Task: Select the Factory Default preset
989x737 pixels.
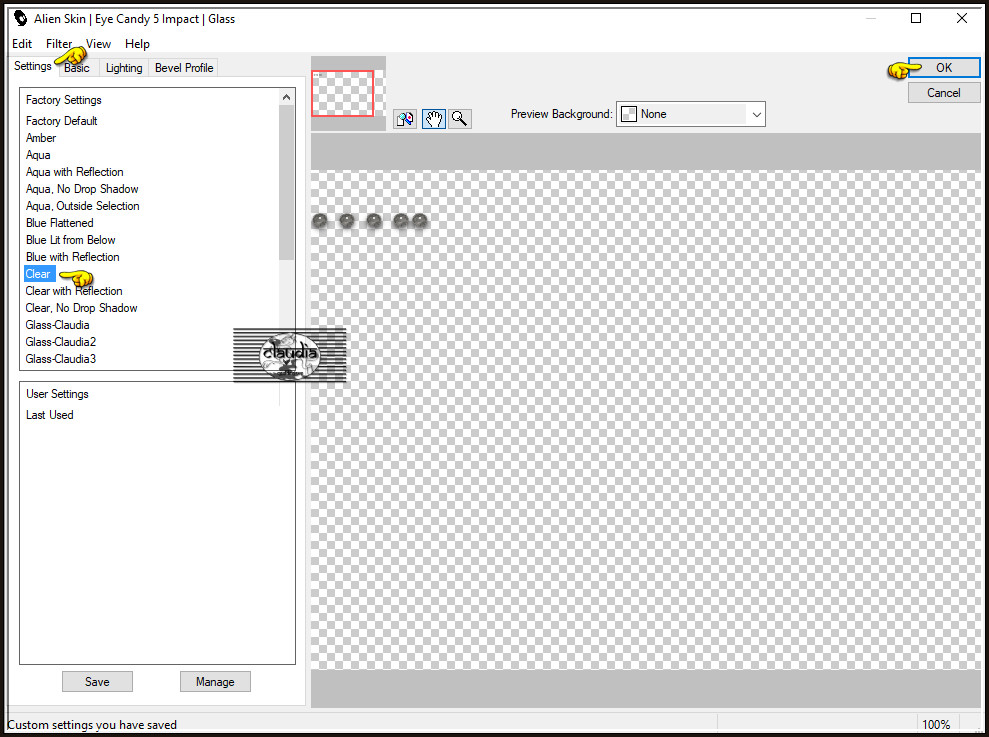Action: point(61,121)
